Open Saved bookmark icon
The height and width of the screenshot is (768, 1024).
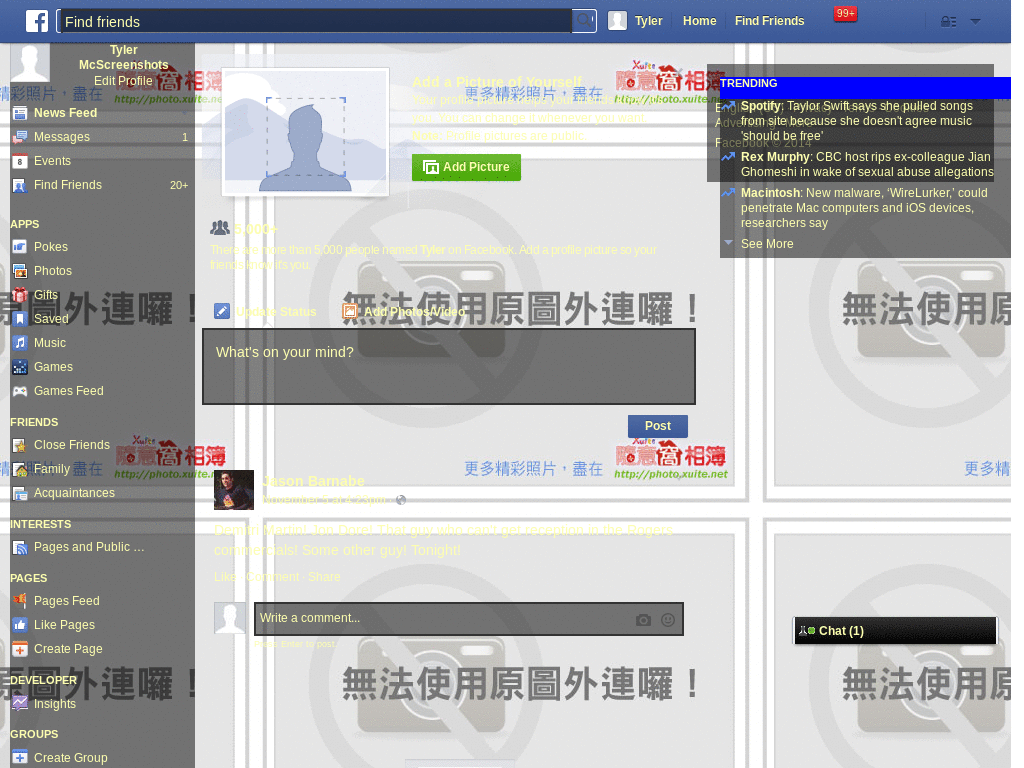click(x=20, y=319)
